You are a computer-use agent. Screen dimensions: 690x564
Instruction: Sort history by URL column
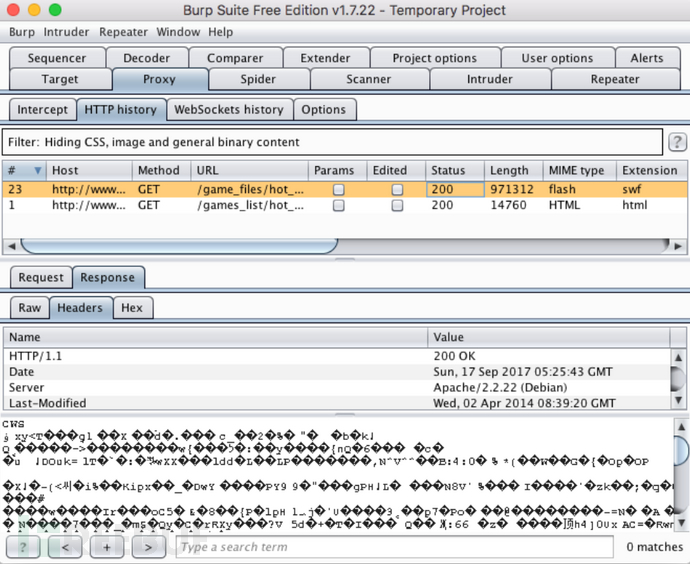tap(250, 170)
